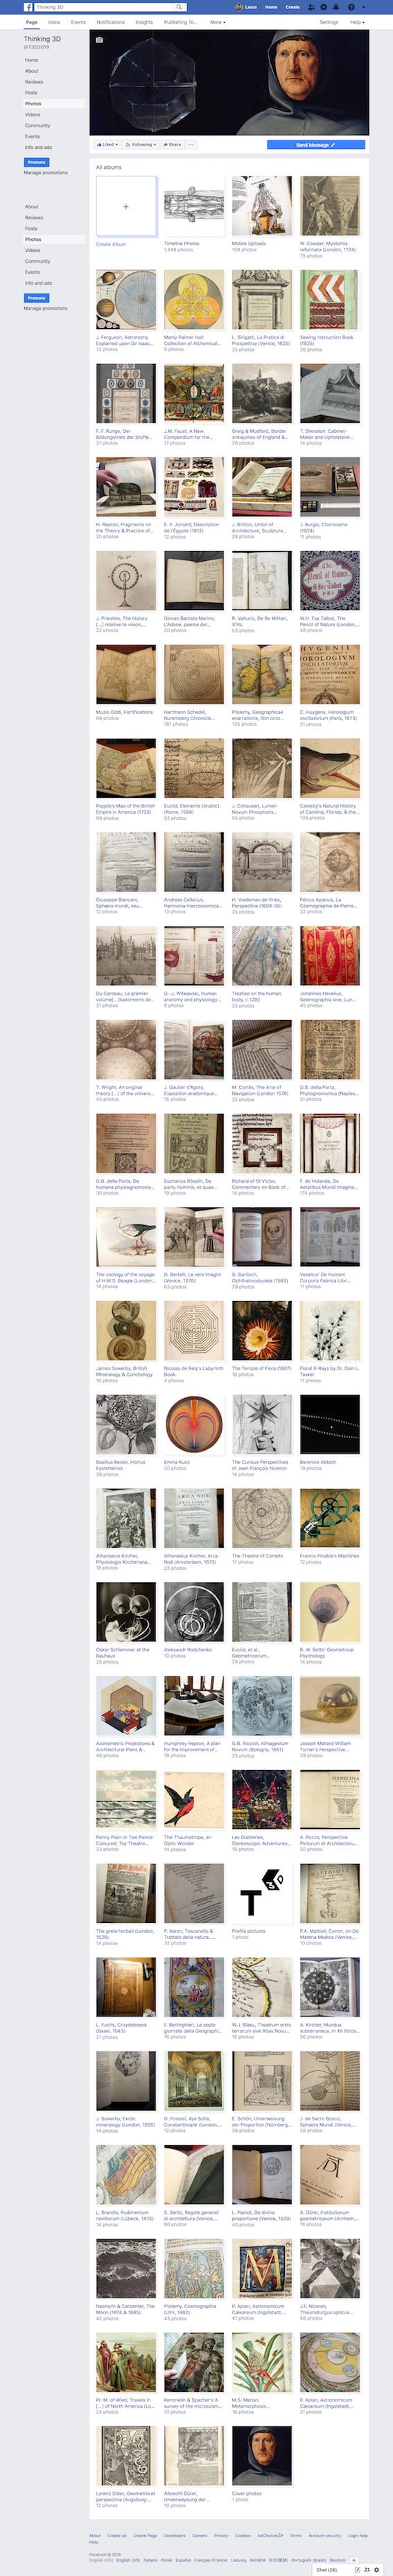Select Videos in the left sidebar
393x2576 pixels.
click(x=33, y=114)
